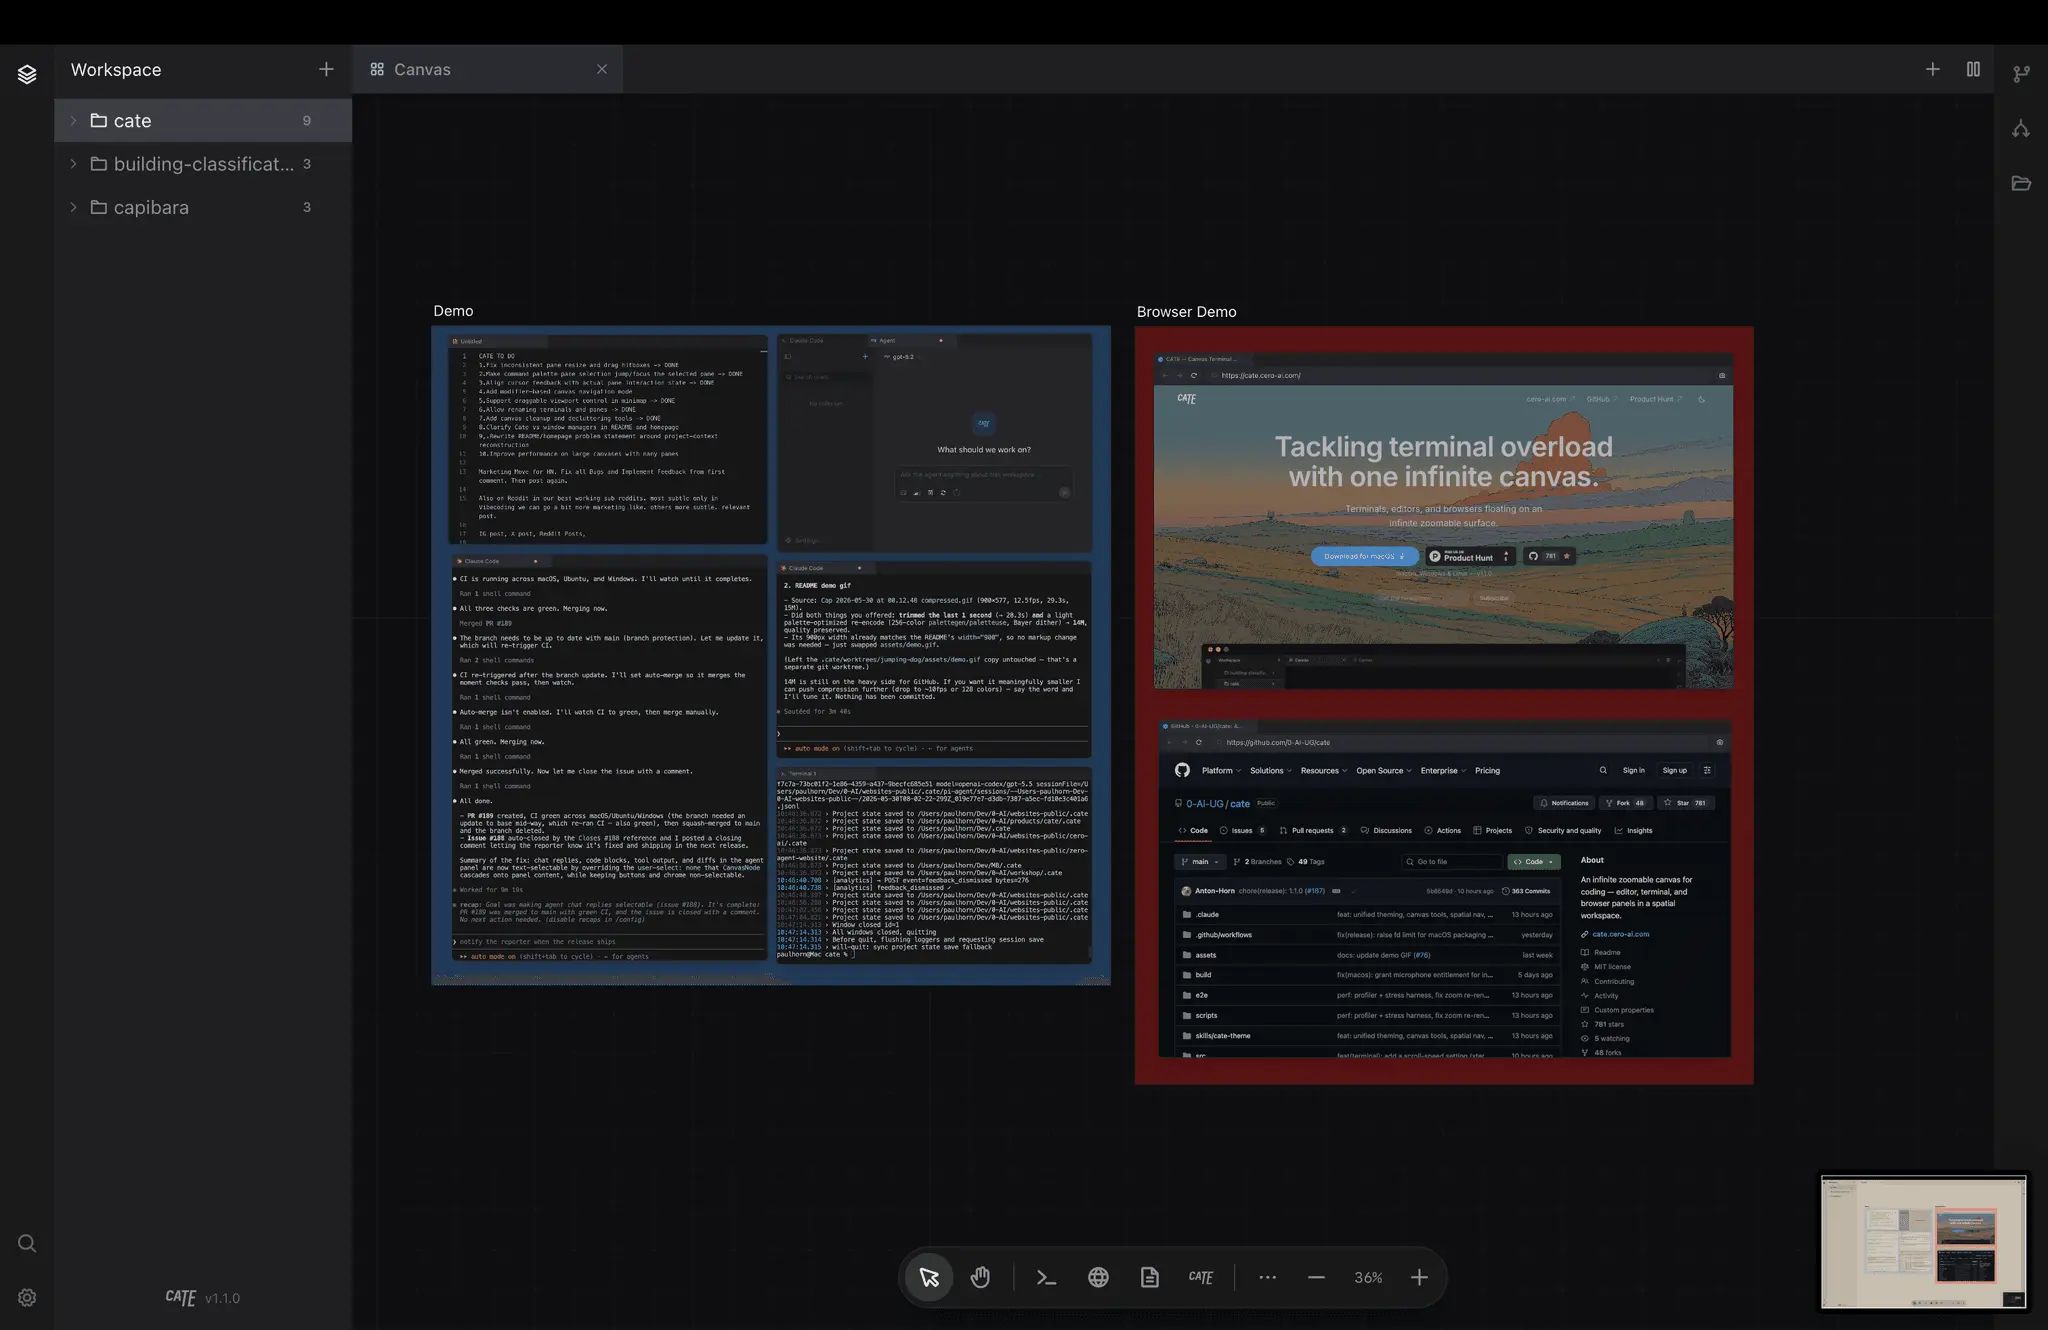Add a browser panel with the globe icon

(x=1098, y=1277)
